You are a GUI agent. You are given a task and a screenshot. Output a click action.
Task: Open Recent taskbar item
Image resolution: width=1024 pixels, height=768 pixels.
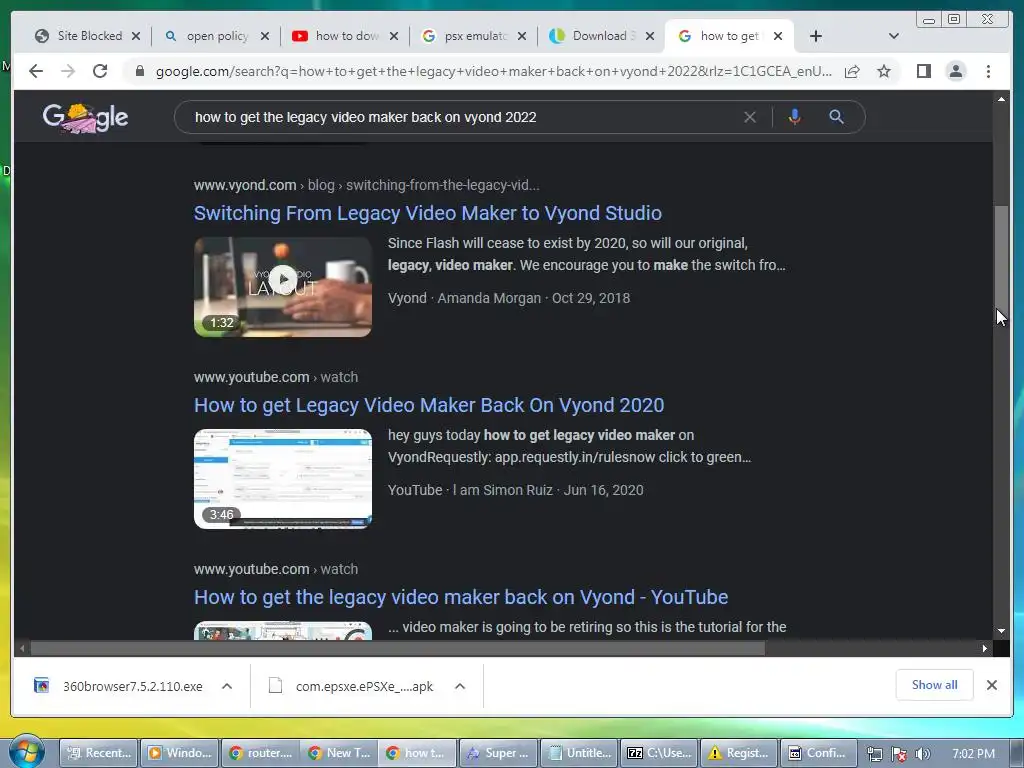(x=99, y=753)
